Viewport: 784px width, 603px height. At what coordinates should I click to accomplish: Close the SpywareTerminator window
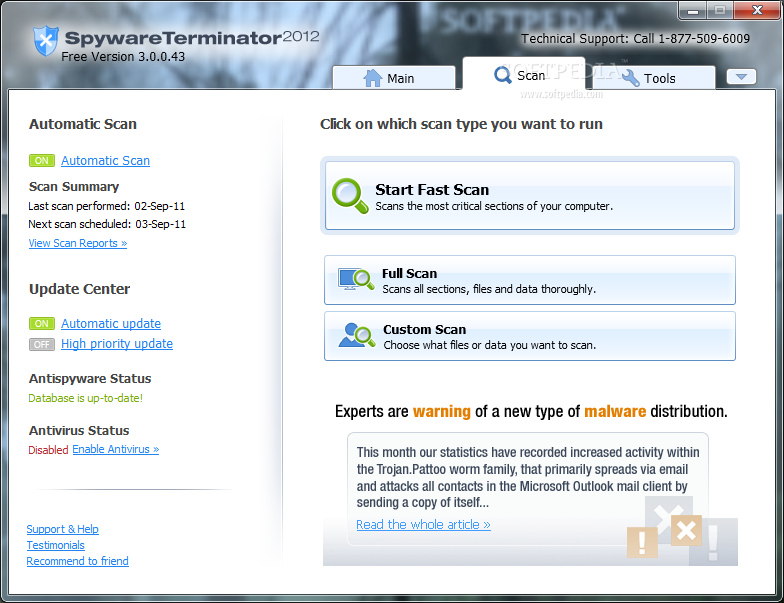tap(757, 10)
